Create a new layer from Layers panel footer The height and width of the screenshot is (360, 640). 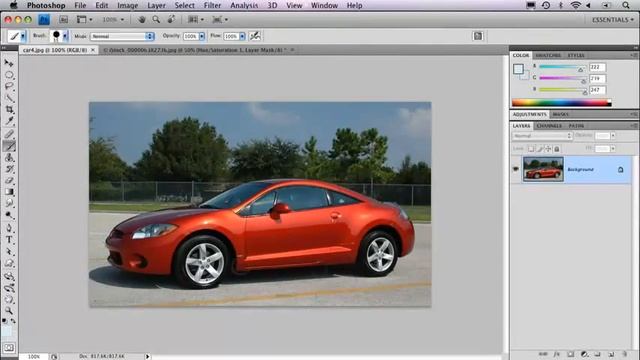[611, 354]
